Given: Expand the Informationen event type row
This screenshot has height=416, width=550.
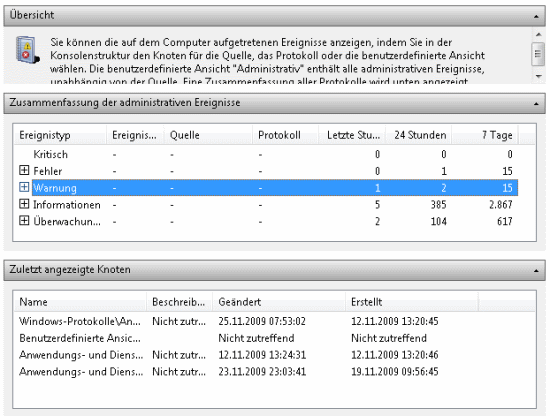Looking at the screenshot, I should (x=24, y=204).
